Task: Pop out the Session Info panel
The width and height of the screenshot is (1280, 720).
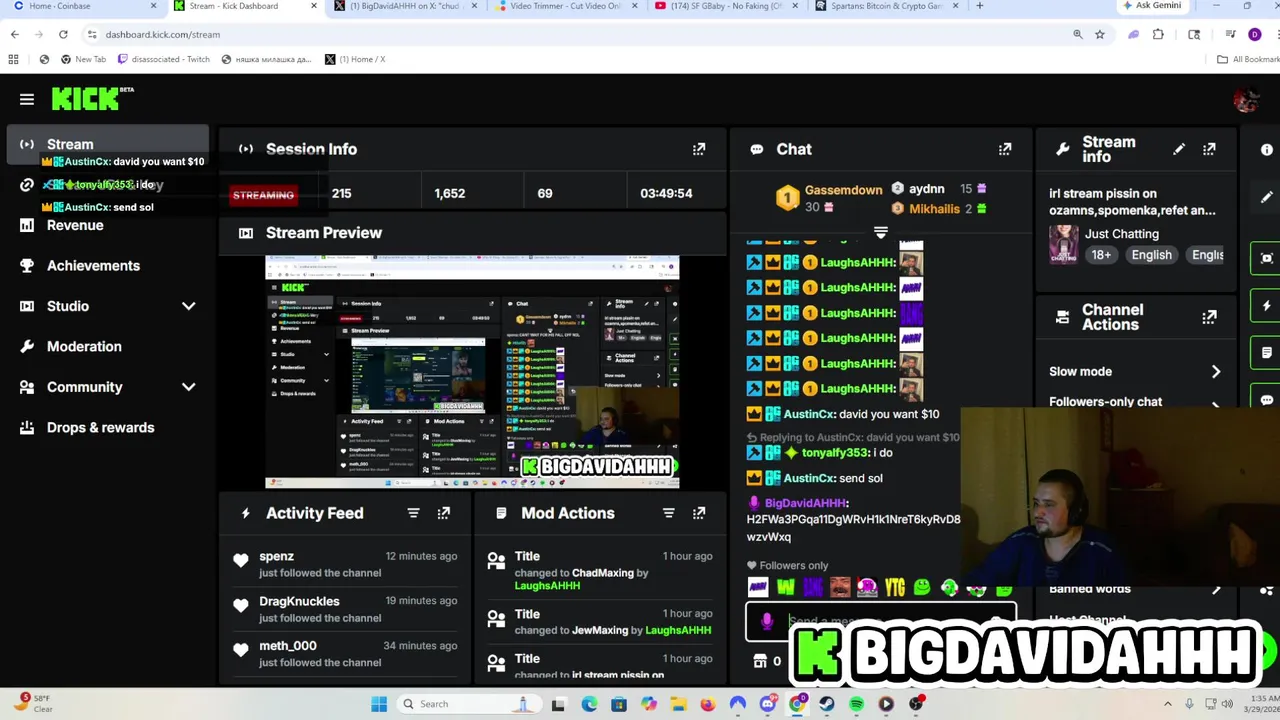Action: point(699,149)
